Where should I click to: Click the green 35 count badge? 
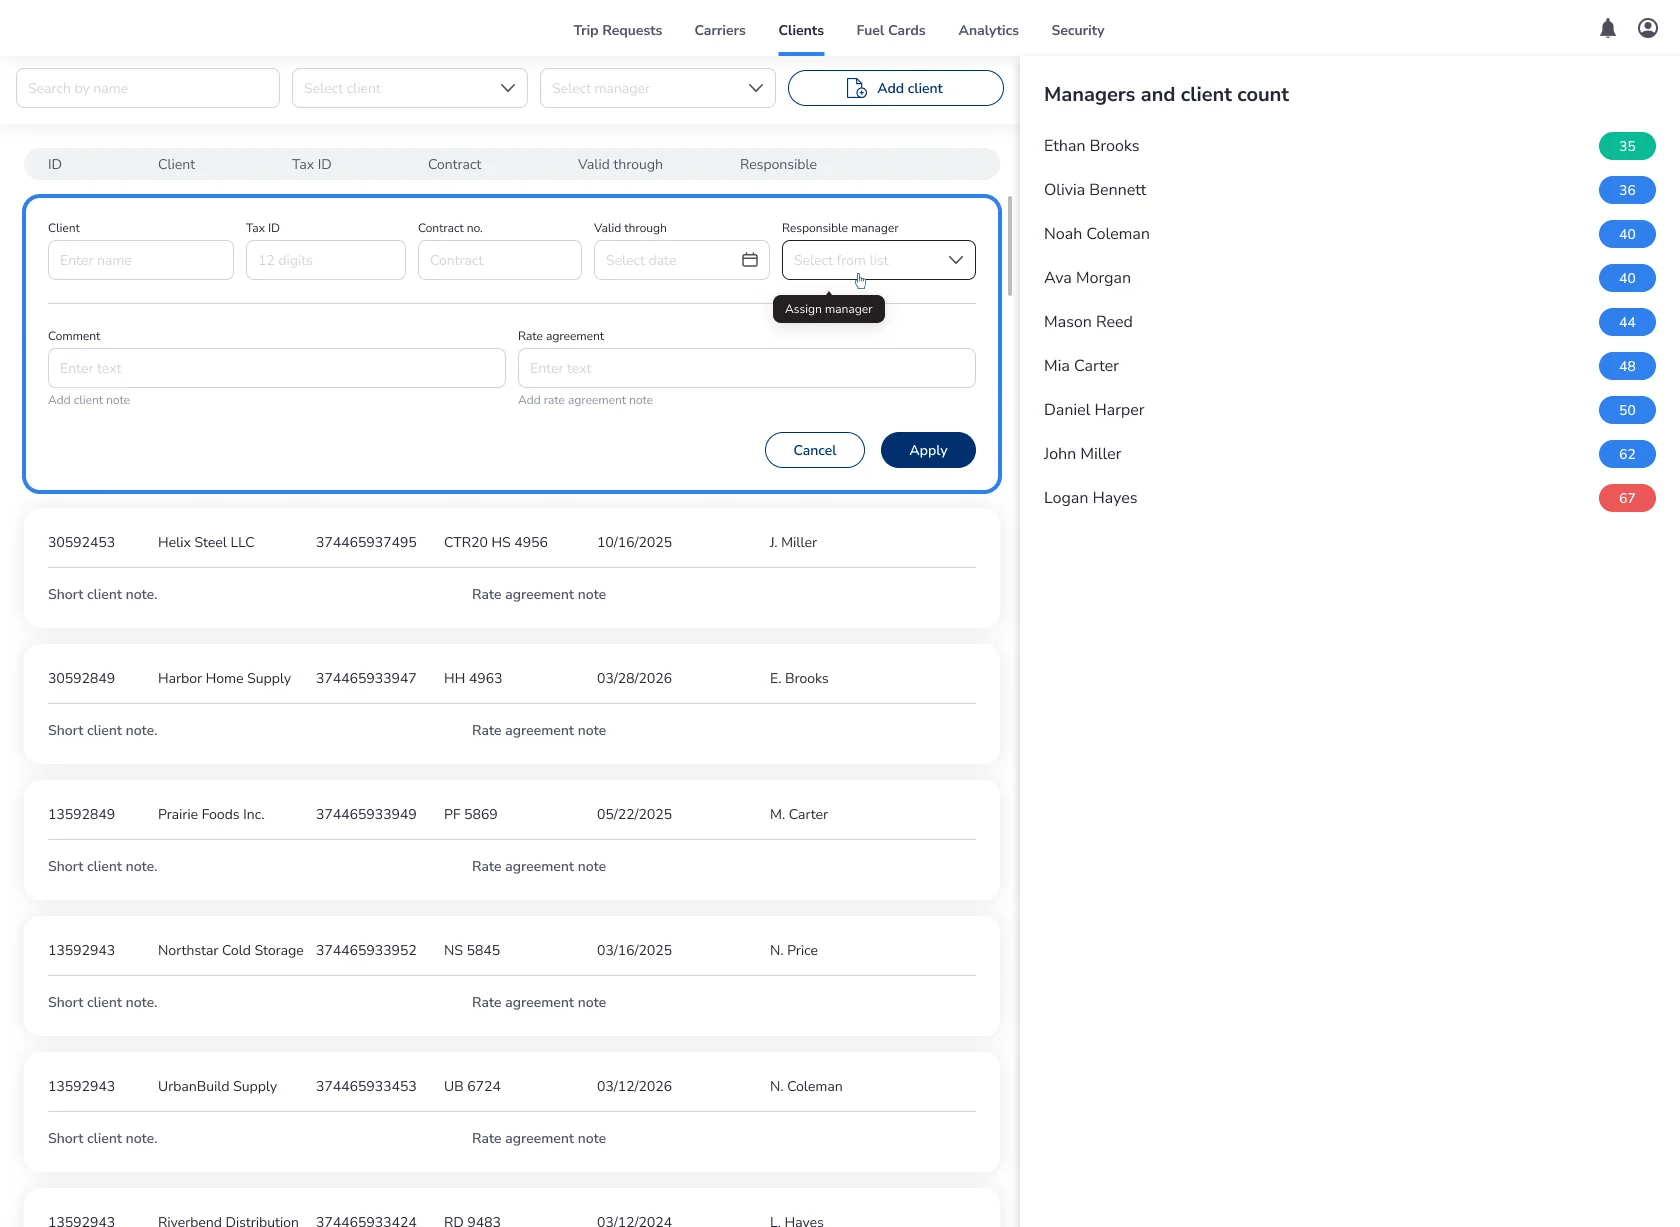[x=1627, y=146]
